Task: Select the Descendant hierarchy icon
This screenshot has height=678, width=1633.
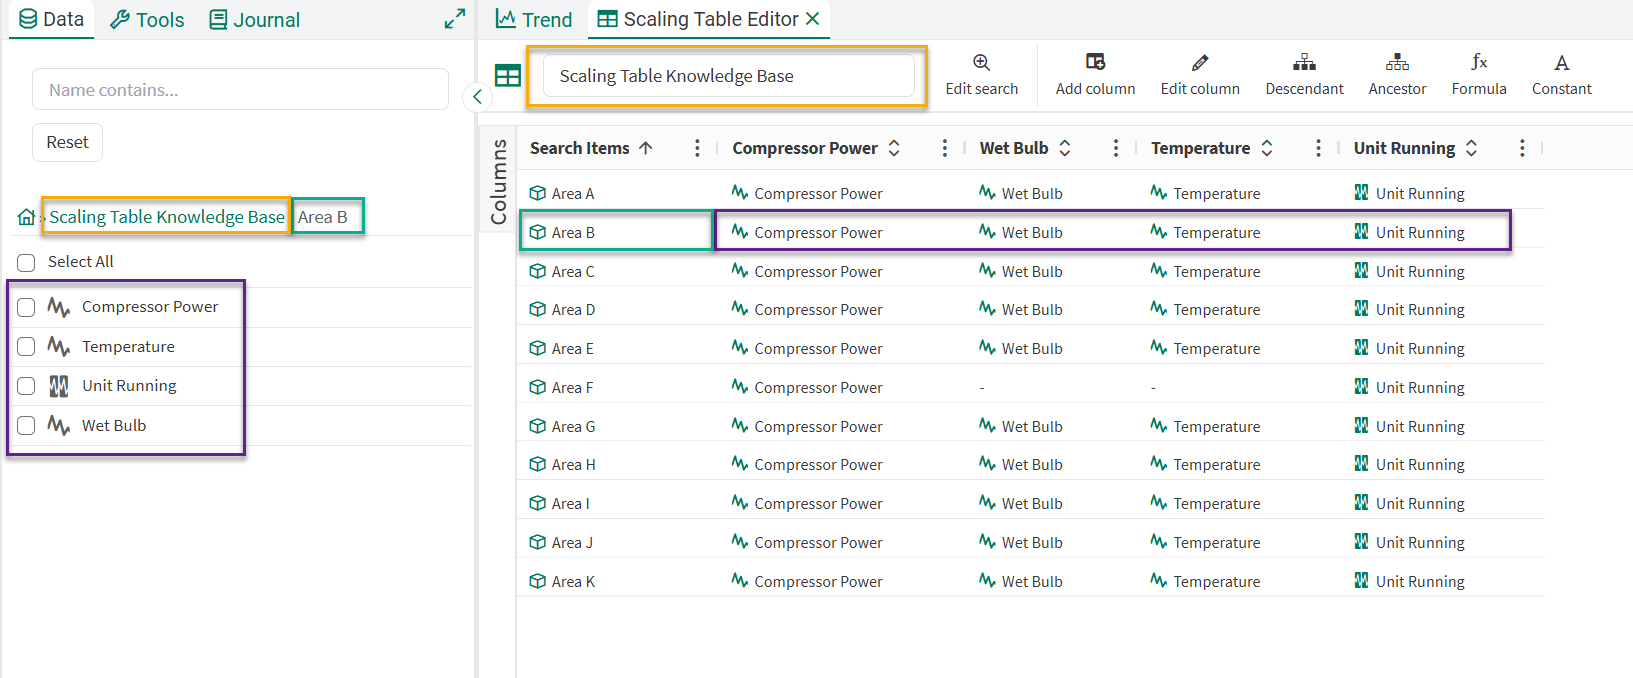Action: click(1304, 63)
